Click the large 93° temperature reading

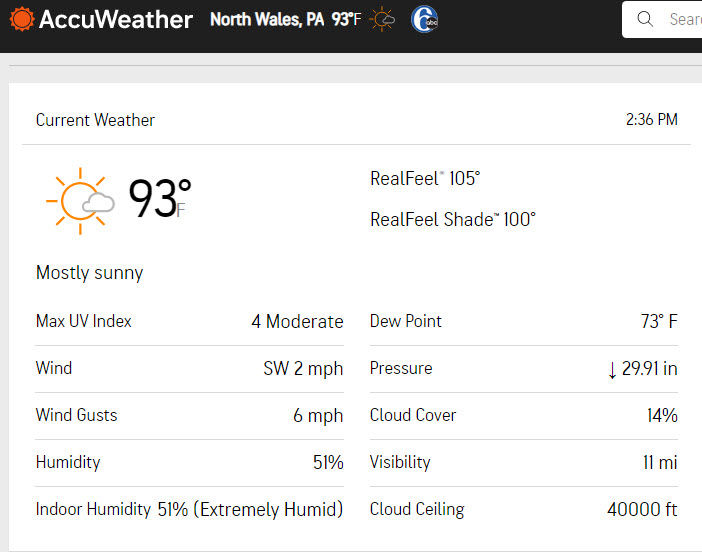tap(160, 198)
